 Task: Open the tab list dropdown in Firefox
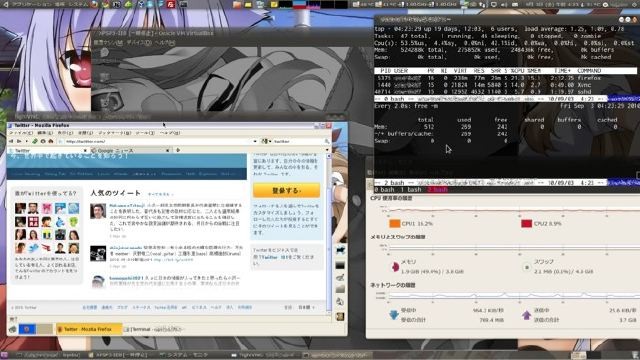327,150
